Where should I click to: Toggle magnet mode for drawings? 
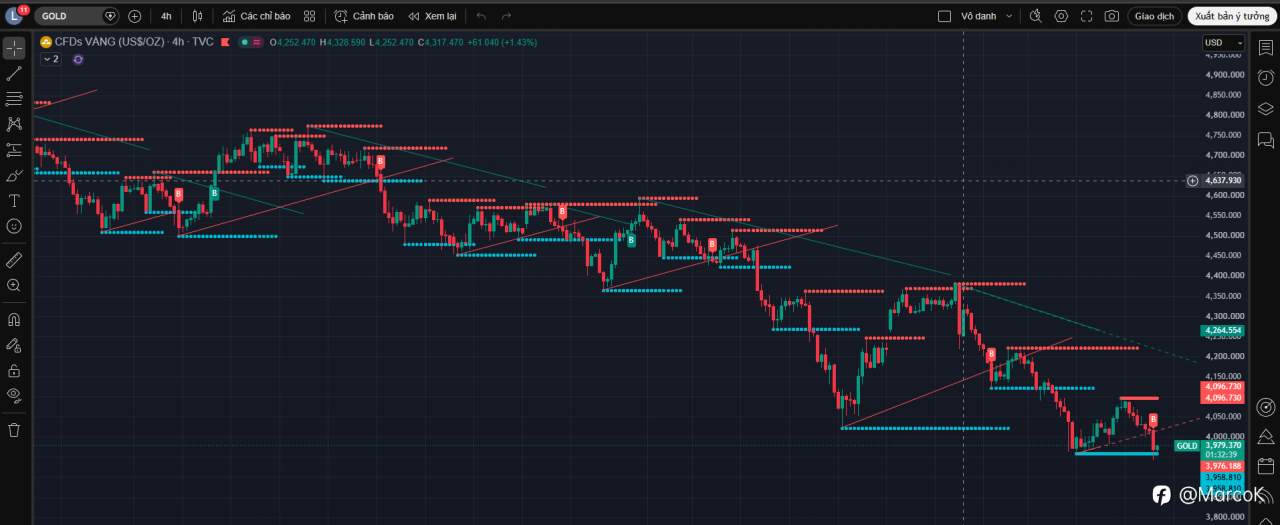tap(14, 320)
